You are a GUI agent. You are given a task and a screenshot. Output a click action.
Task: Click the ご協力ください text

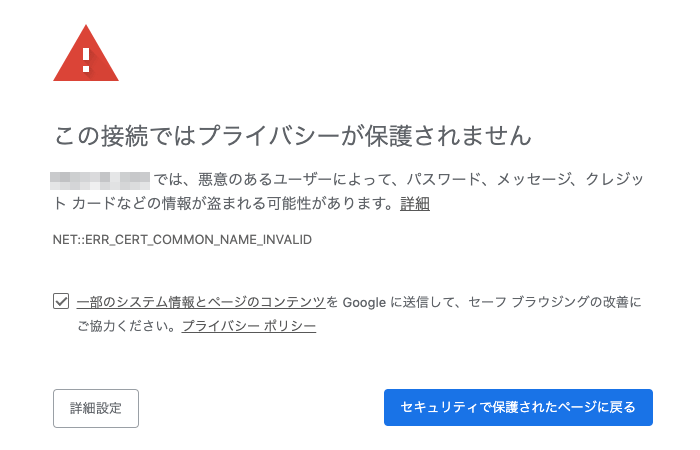pyautogui.click(x=121, y=326)
